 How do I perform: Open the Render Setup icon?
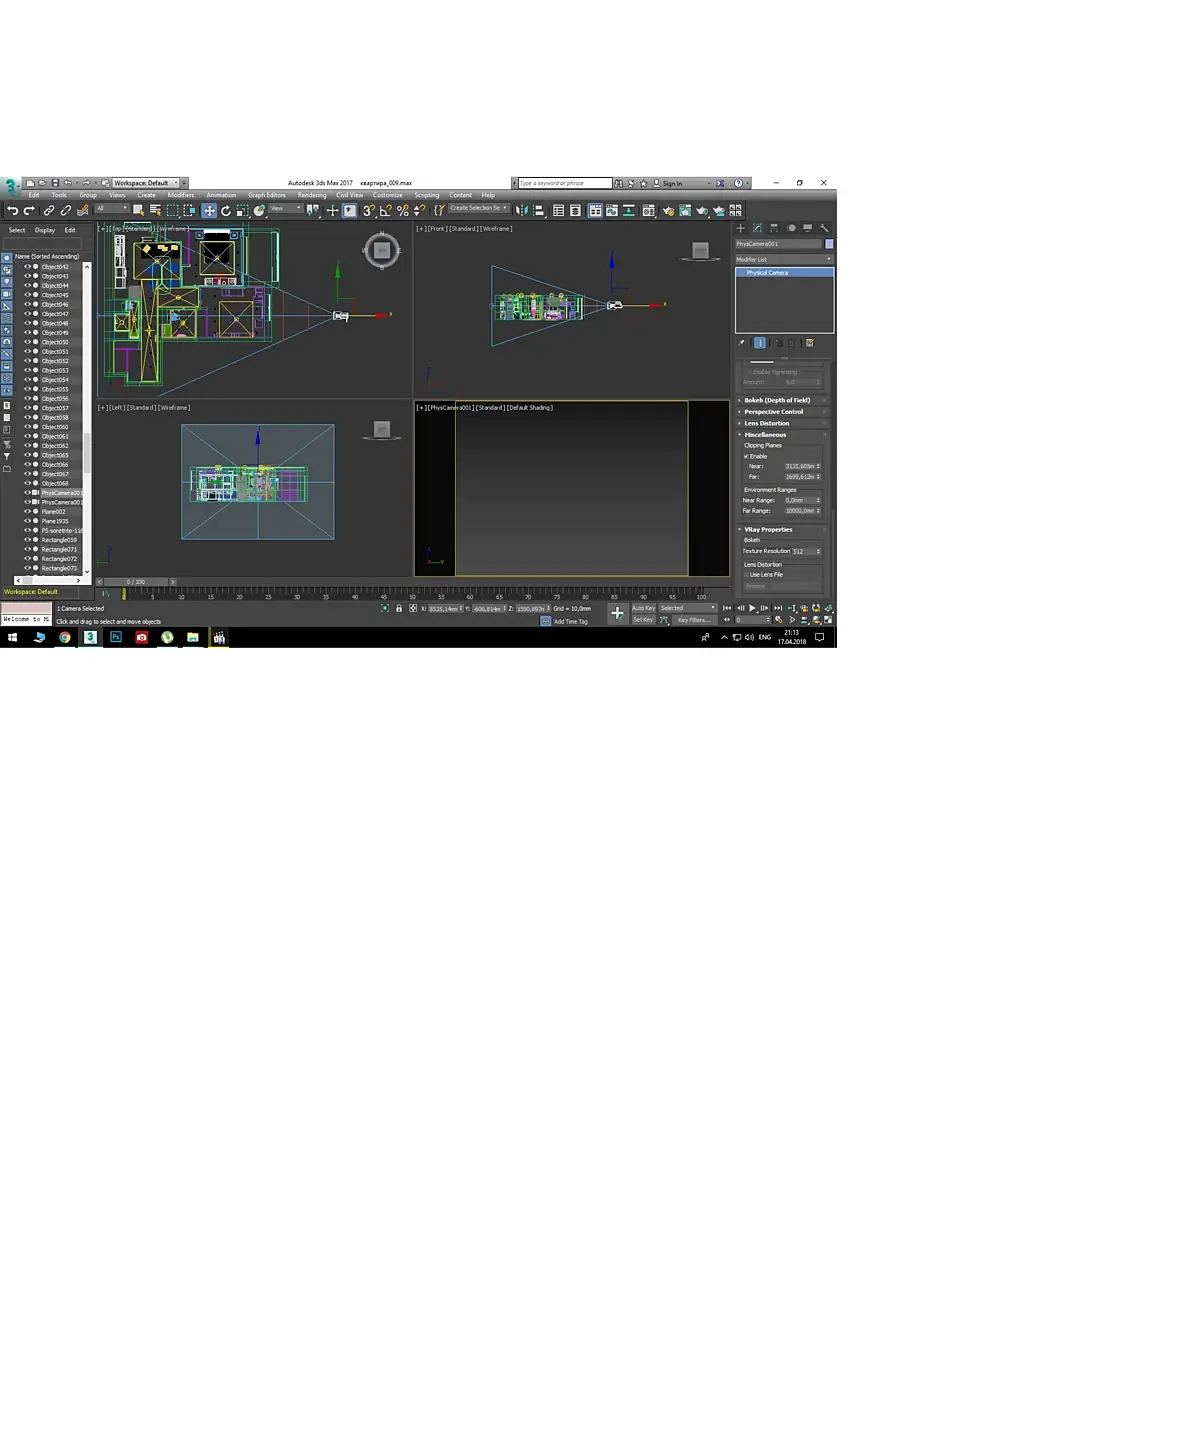[x=668, y=211]
